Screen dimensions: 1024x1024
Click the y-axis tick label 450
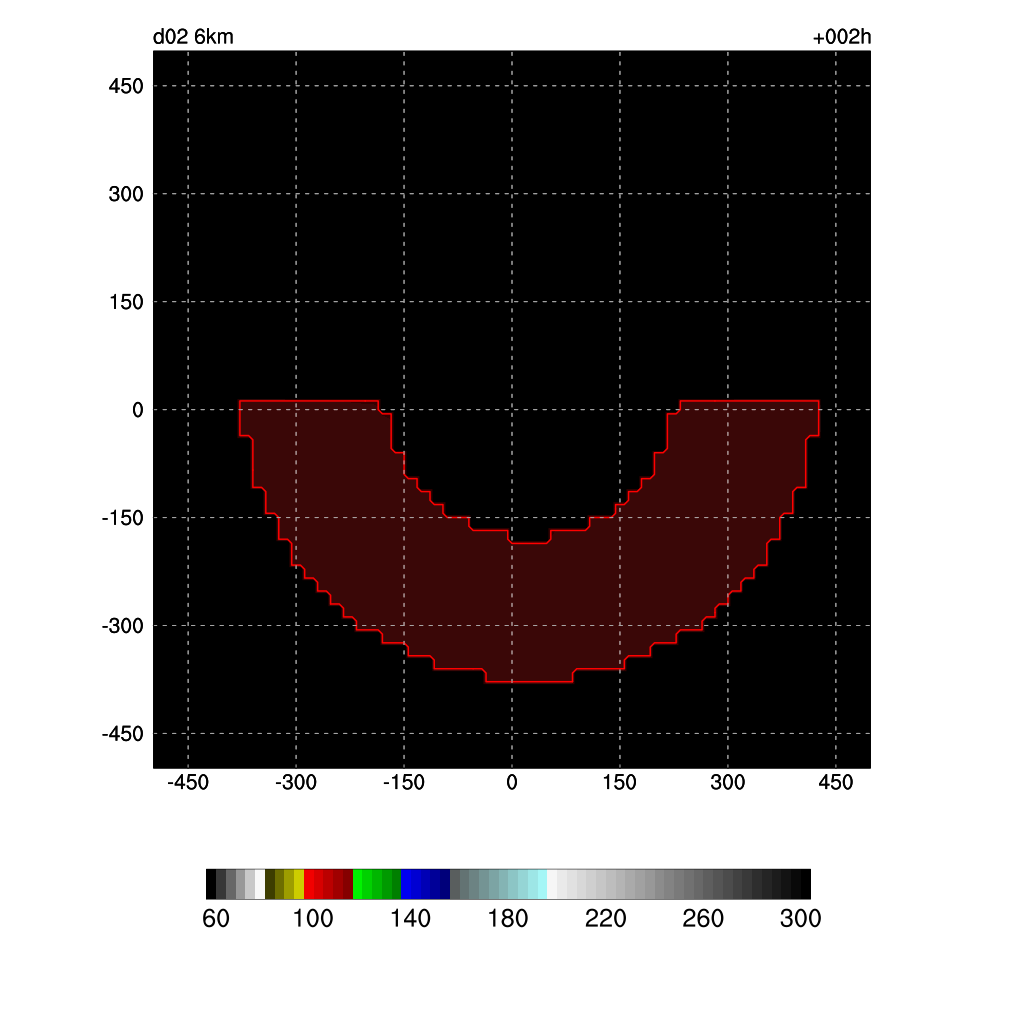pos(126,86)
